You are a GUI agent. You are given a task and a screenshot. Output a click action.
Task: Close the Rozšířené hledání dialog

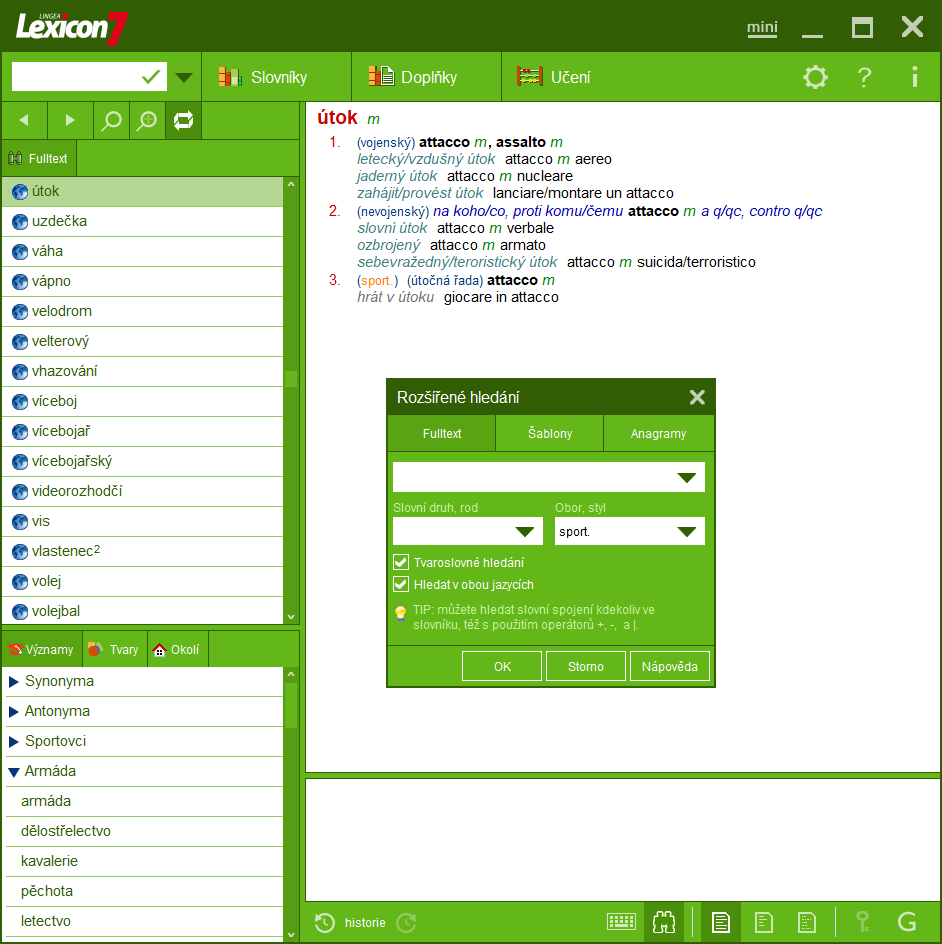coord(697,397)
